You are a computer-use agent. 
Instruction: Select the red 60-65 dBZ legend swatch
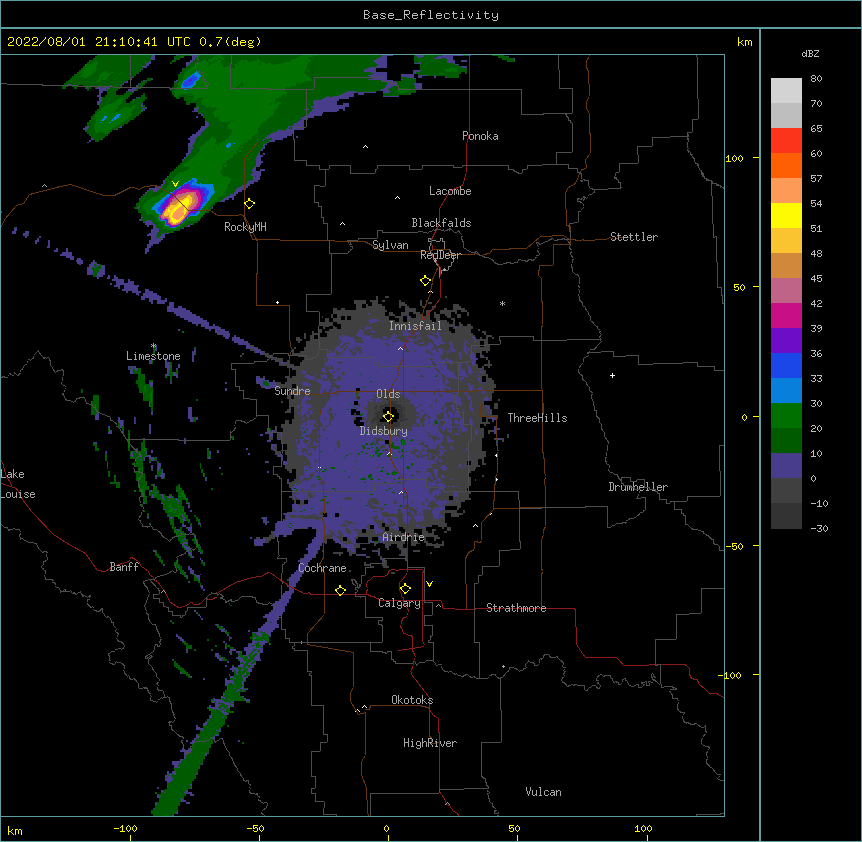point(786,141)
